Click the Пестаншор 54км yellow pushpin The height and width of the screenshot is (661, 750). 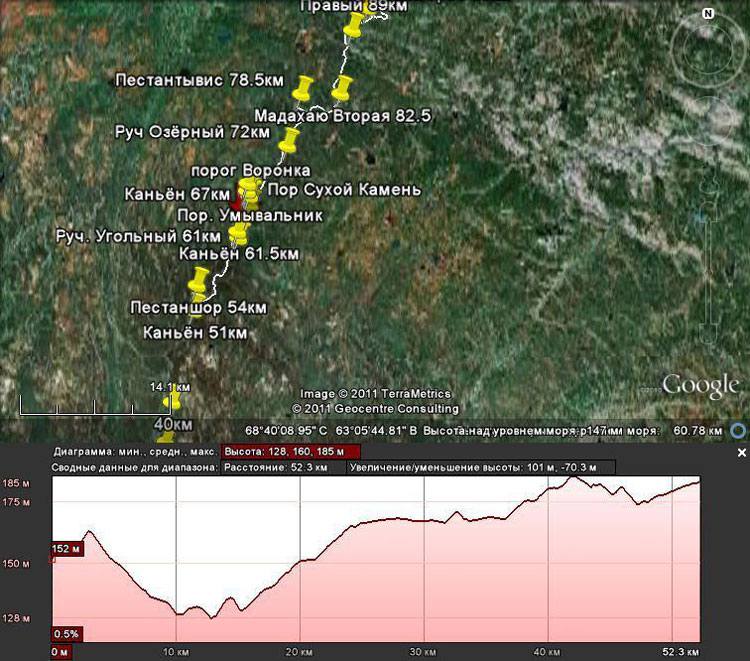(200, 281)
